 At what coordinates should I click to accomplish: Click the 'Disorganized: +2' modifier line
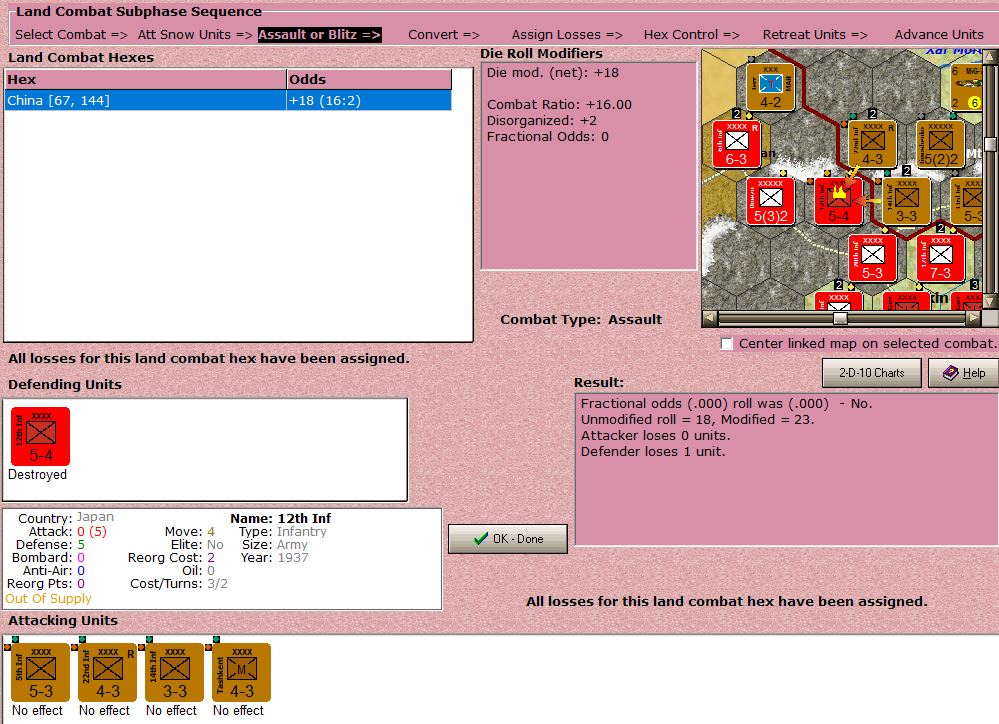pos(542,120)
